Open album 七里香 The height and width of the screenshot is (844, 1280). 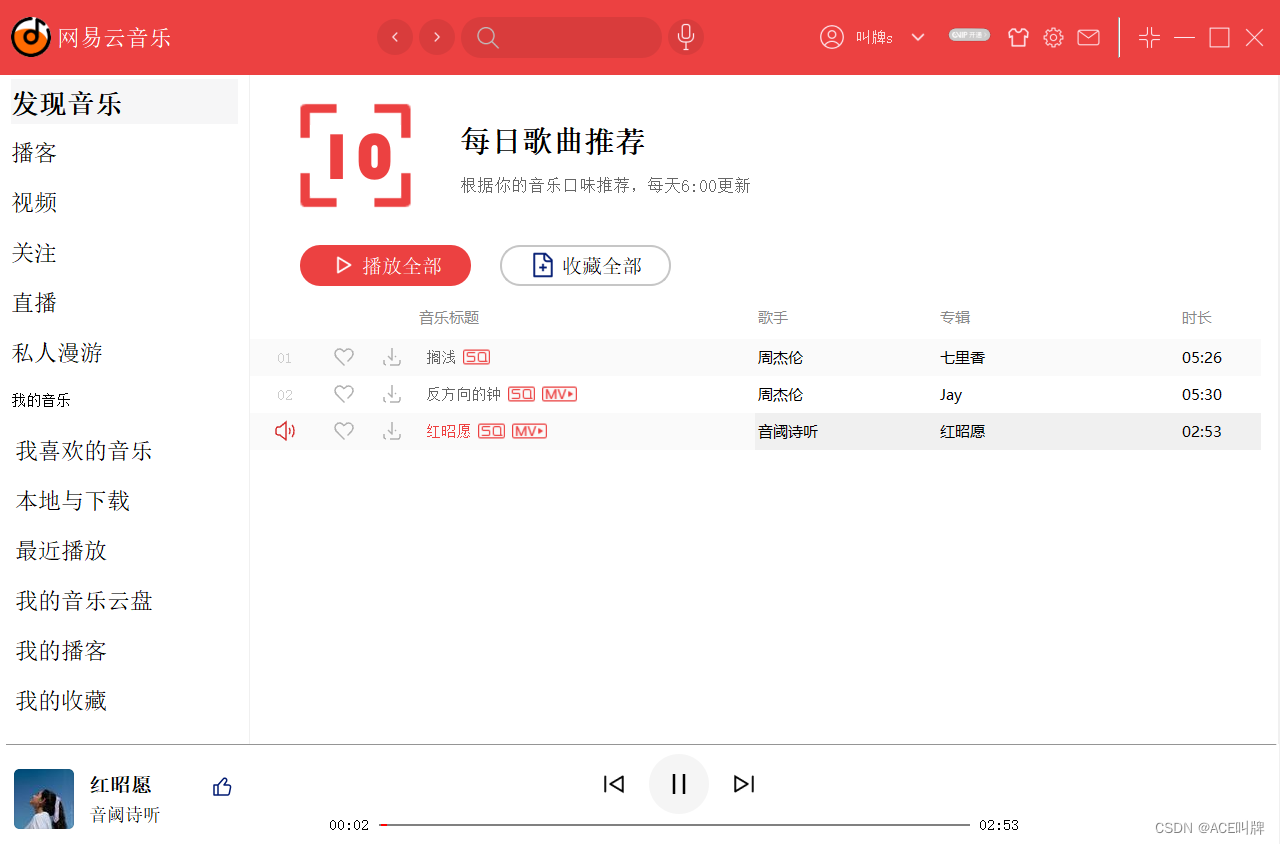click(962, 357)
